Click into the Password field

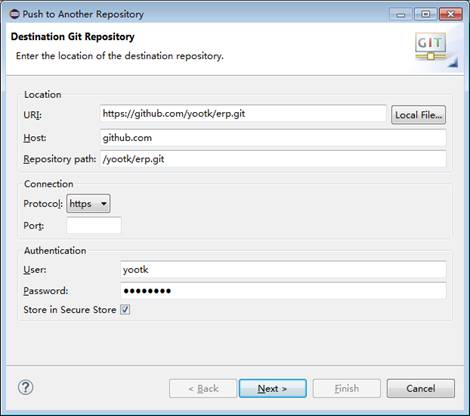[283, 291]
